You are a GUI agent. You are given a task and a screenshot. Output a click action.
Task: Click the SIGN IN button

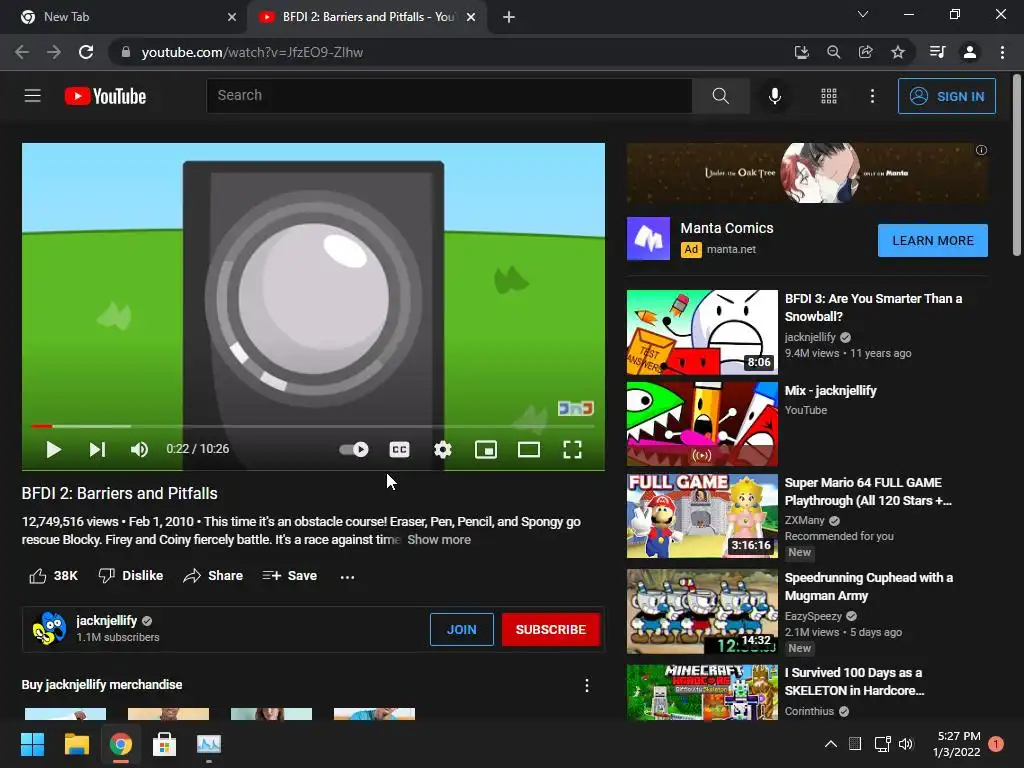pyautogui.click(x=946, y=96)
